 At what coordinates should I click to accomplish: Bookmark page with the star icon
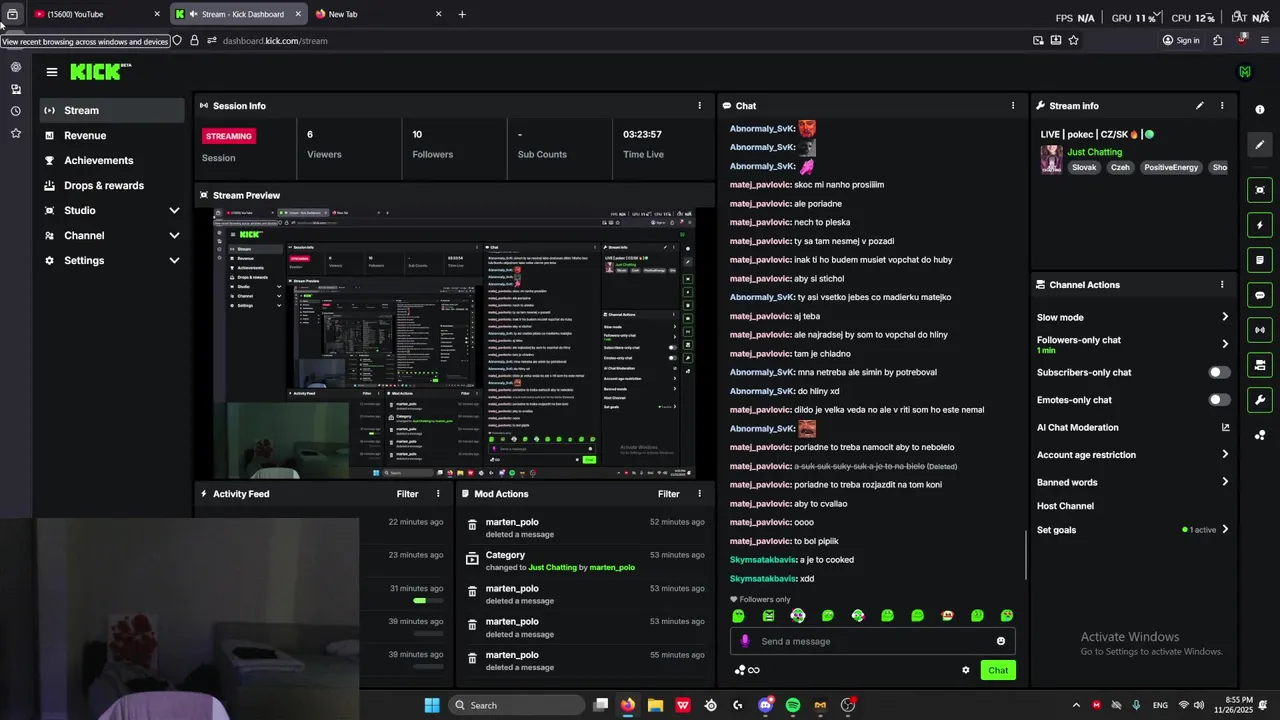click(x=1073, y=40)
